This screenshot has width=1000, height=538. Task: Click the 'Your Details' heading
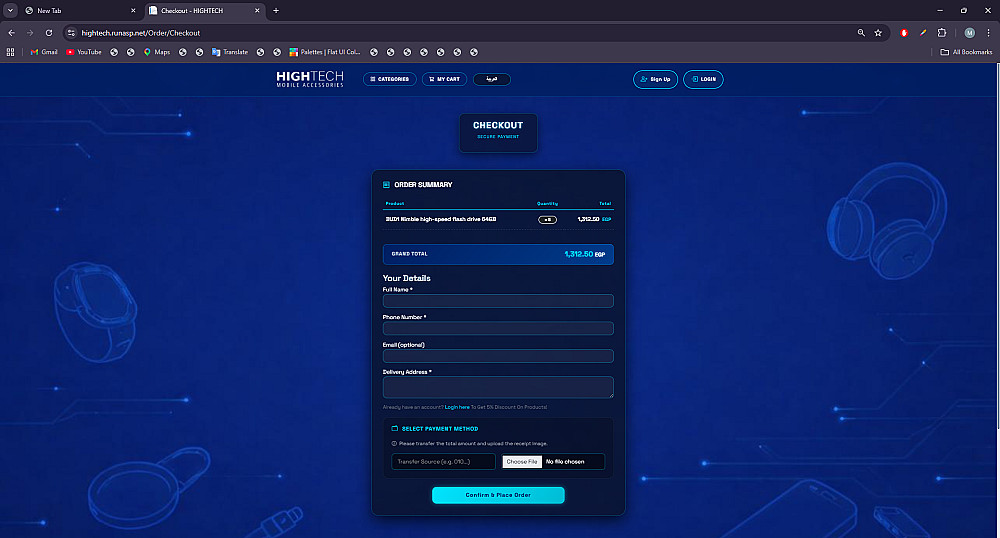pyautogui.click(x=406, y=278)
